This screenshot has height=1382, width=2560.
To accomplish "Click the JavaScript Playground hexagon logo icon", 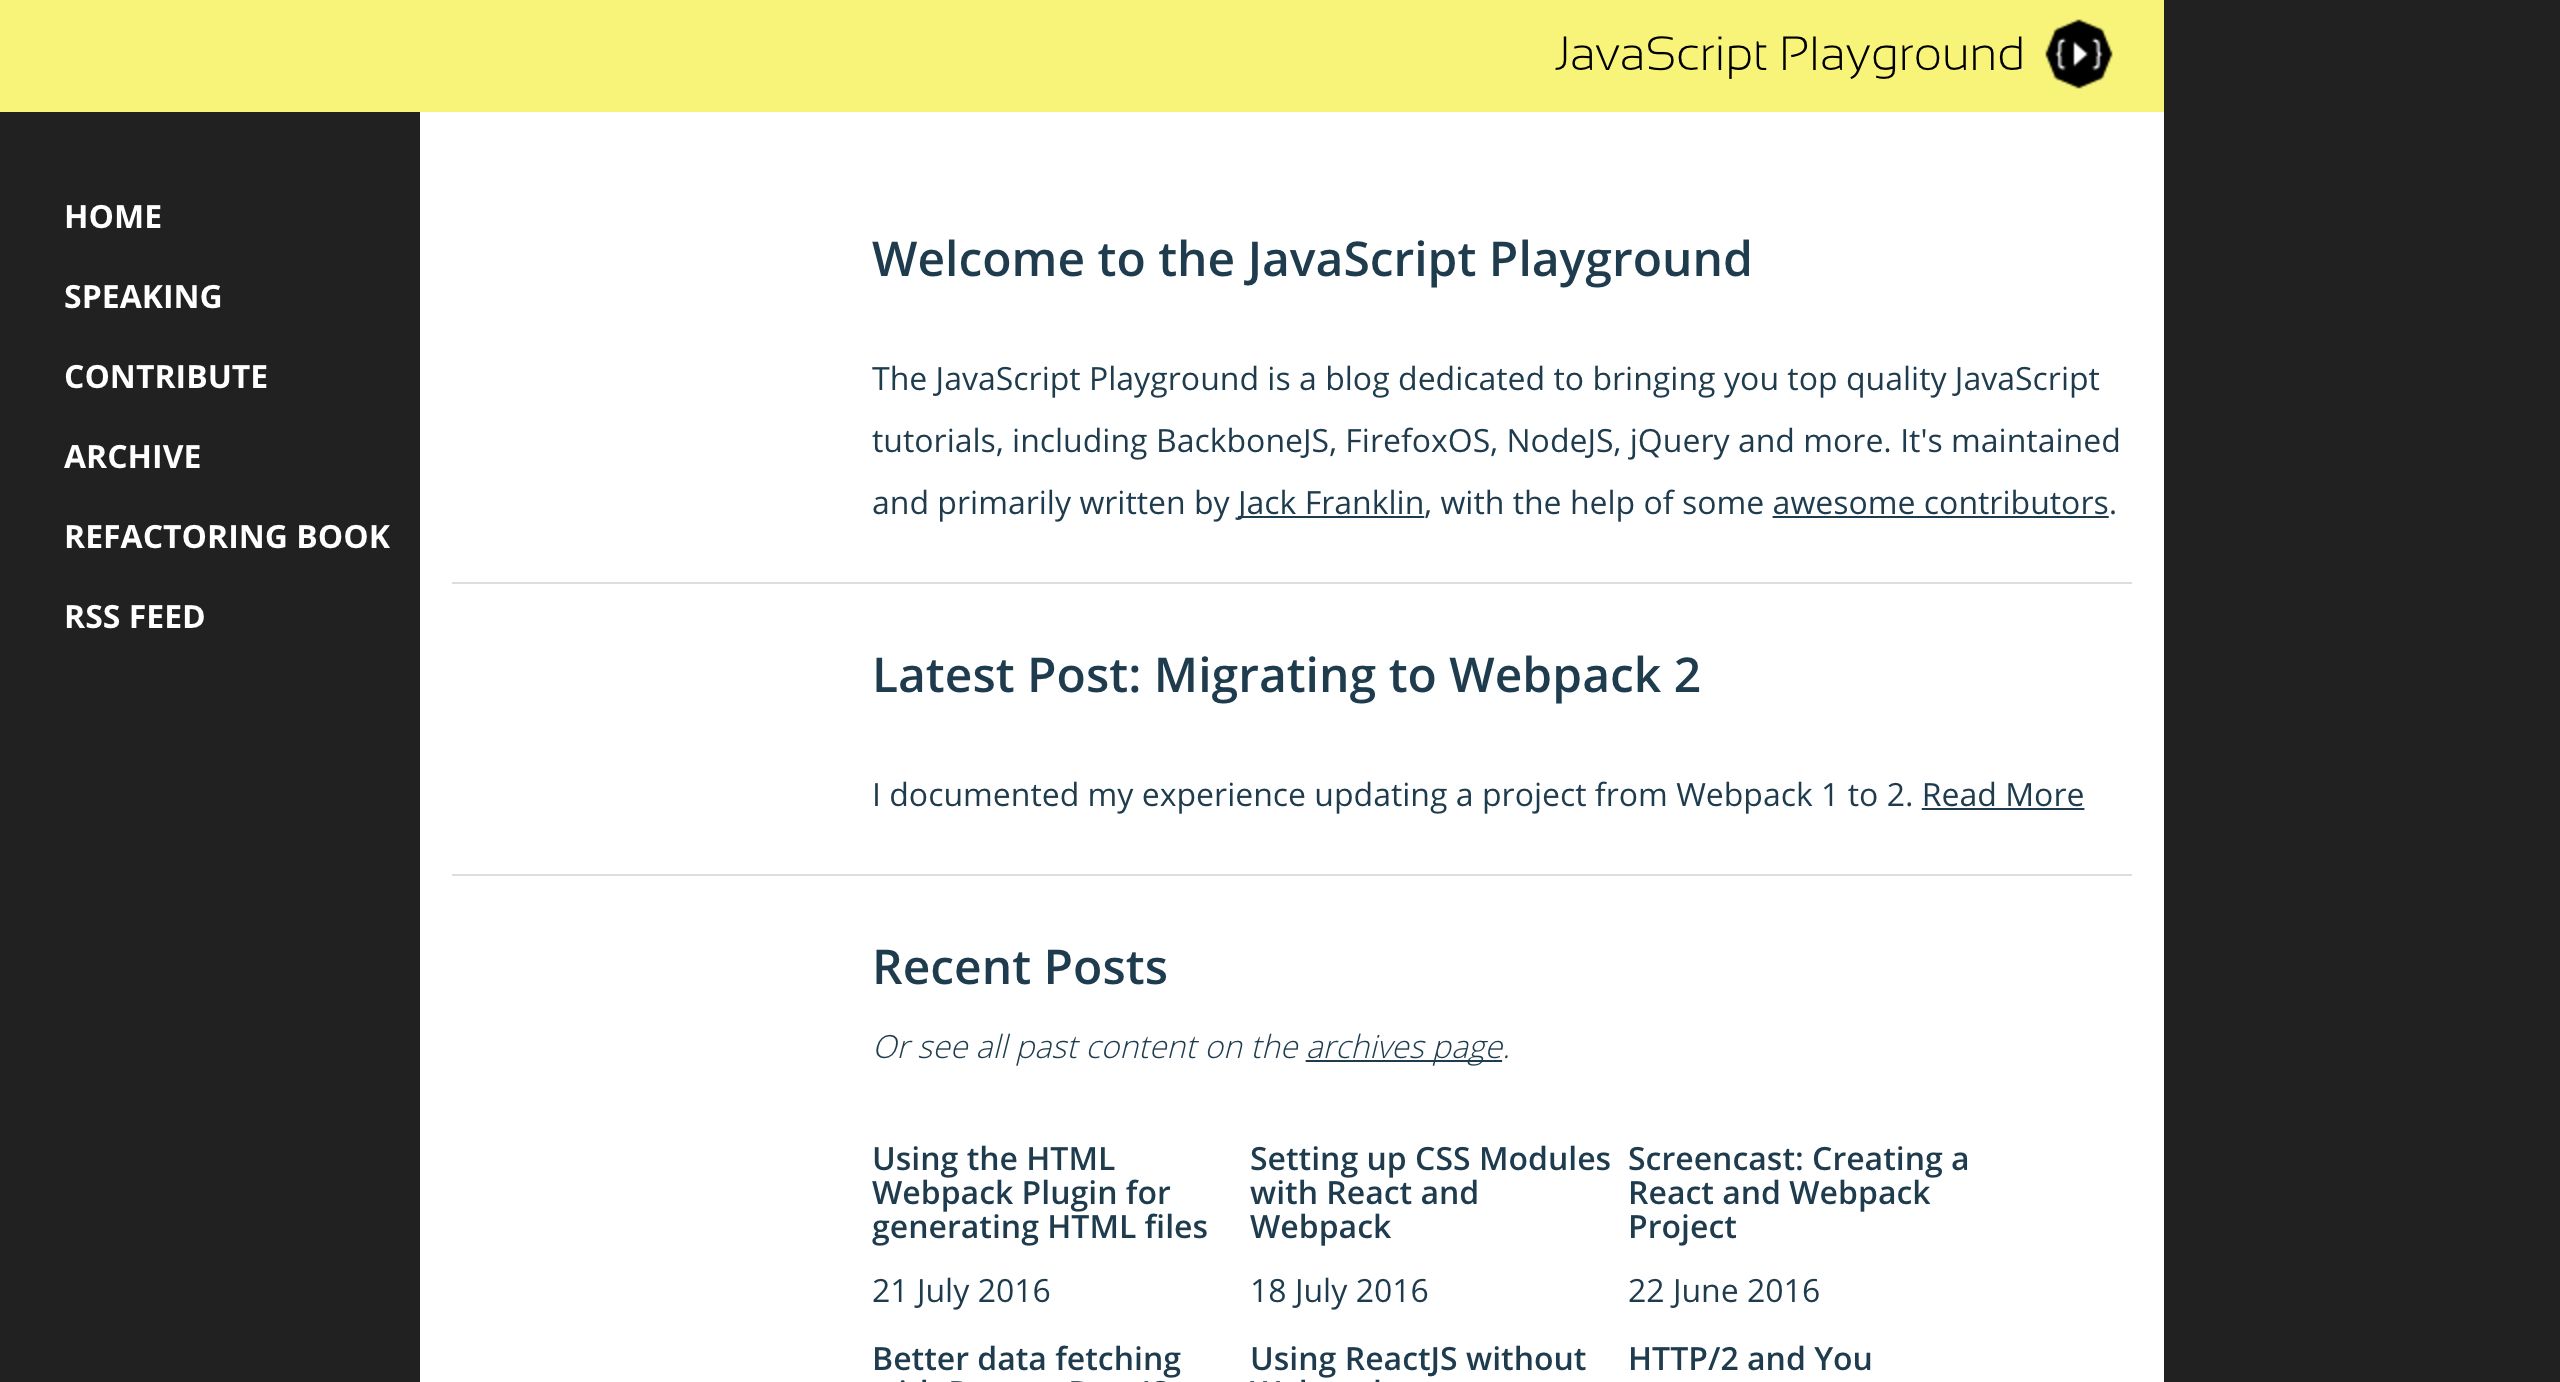I will point(2078,54).
